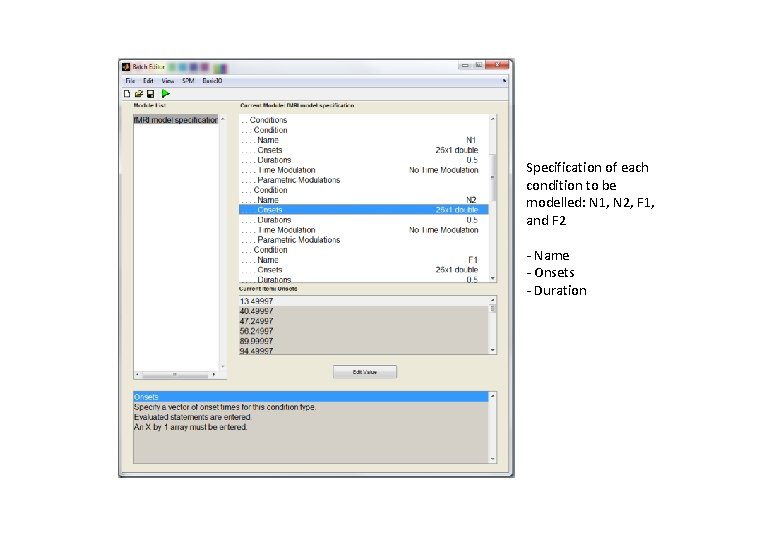Screen dimensions: 780x540
Task: Select onset value 56.24997 in the list
Action: click(364, 331)
